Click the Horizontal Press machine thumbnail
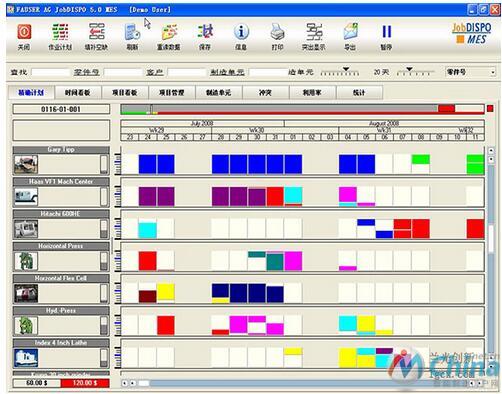The height and width of the screenshot is (394, 502). pos(26,261)
